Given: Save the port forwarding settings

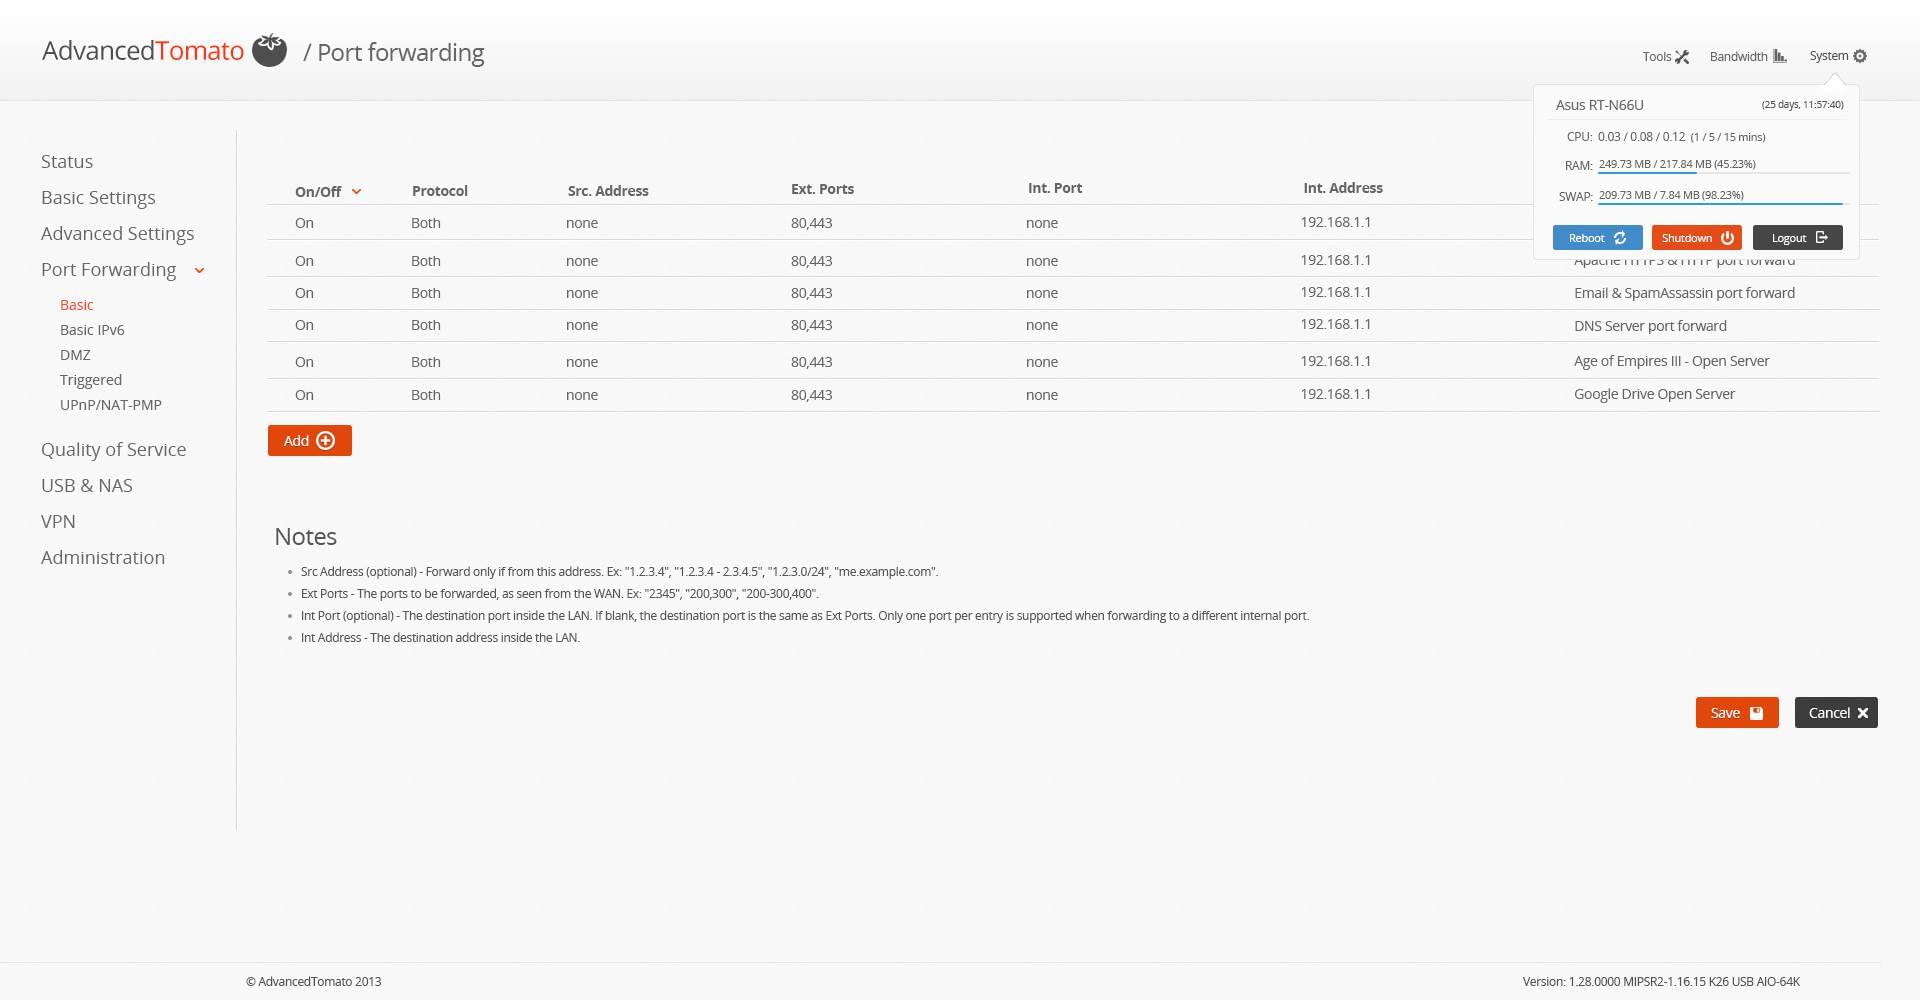Looking at the screenshot, I should coord(1736,713).
